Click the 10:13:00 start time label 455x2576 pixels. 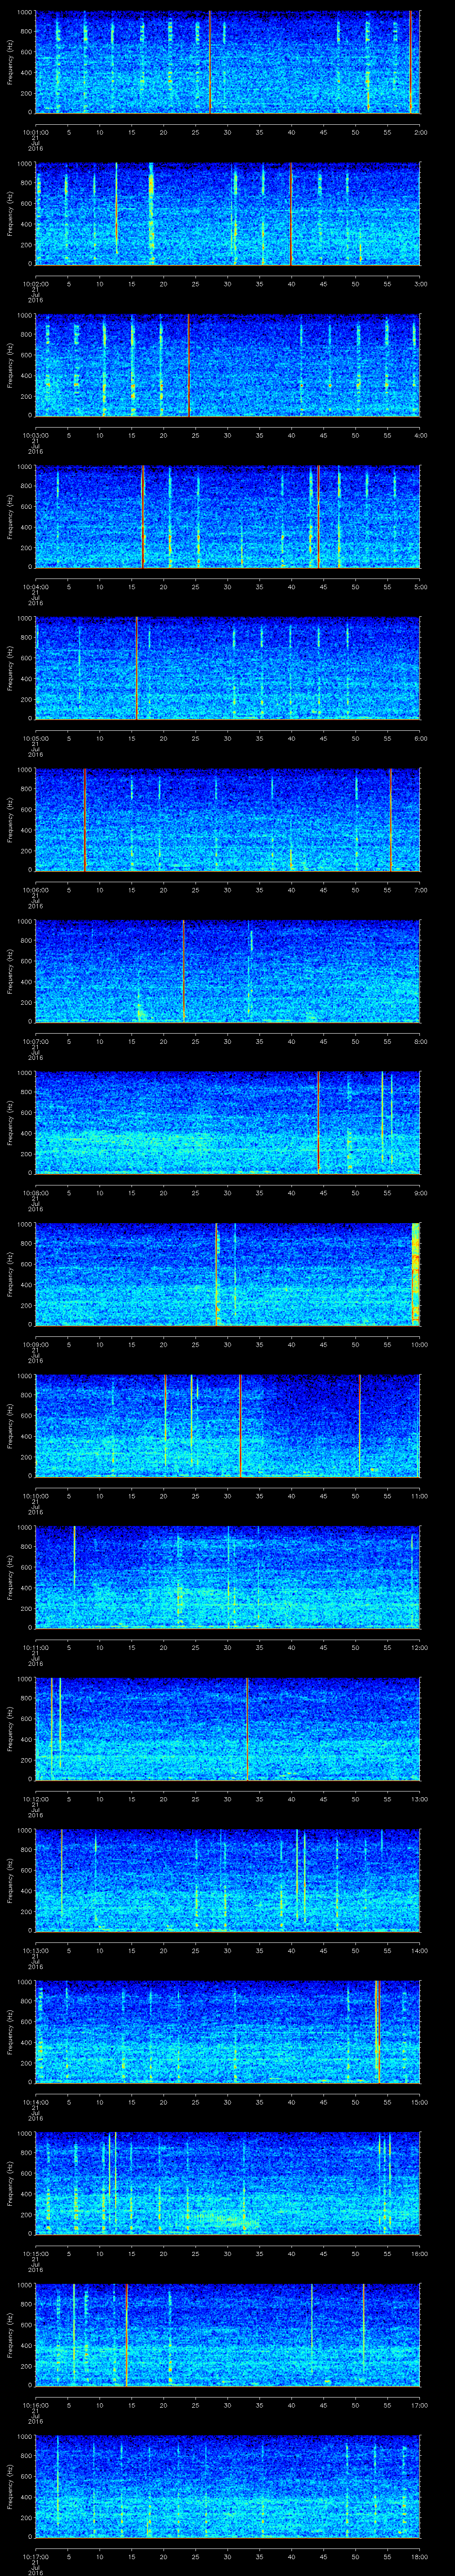36,1950
